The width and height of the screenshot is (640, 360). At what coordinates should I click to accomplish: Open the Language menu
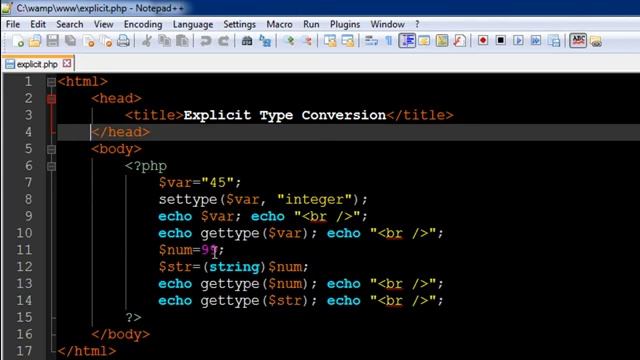[193, 24]
